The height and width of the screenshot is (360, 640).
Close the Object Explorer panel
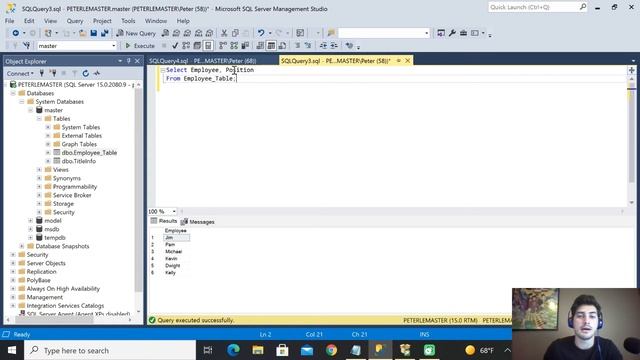[x=137, y=61]
